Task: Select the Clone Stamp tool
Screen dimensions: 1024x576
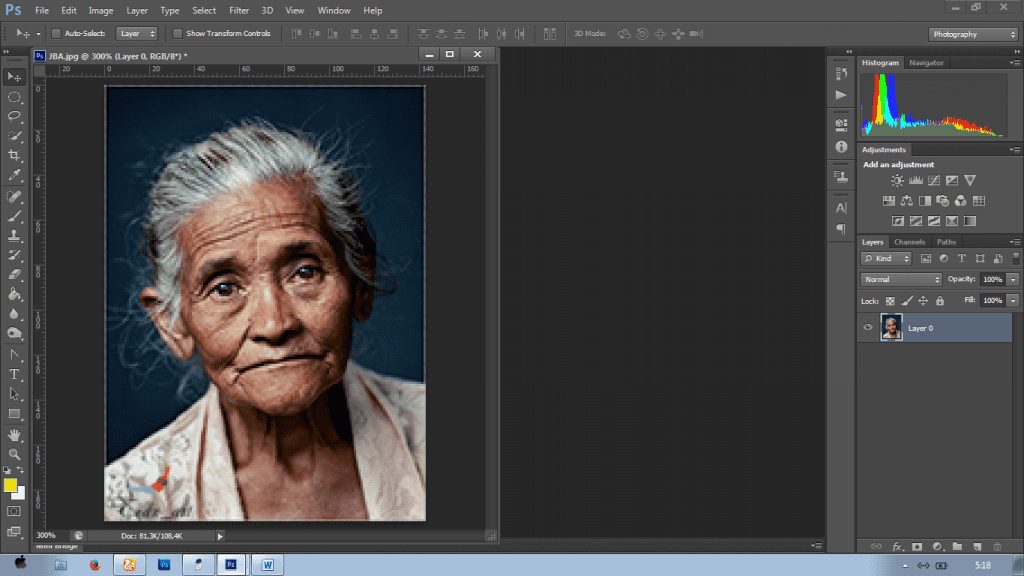Action: tap(15, 236)
